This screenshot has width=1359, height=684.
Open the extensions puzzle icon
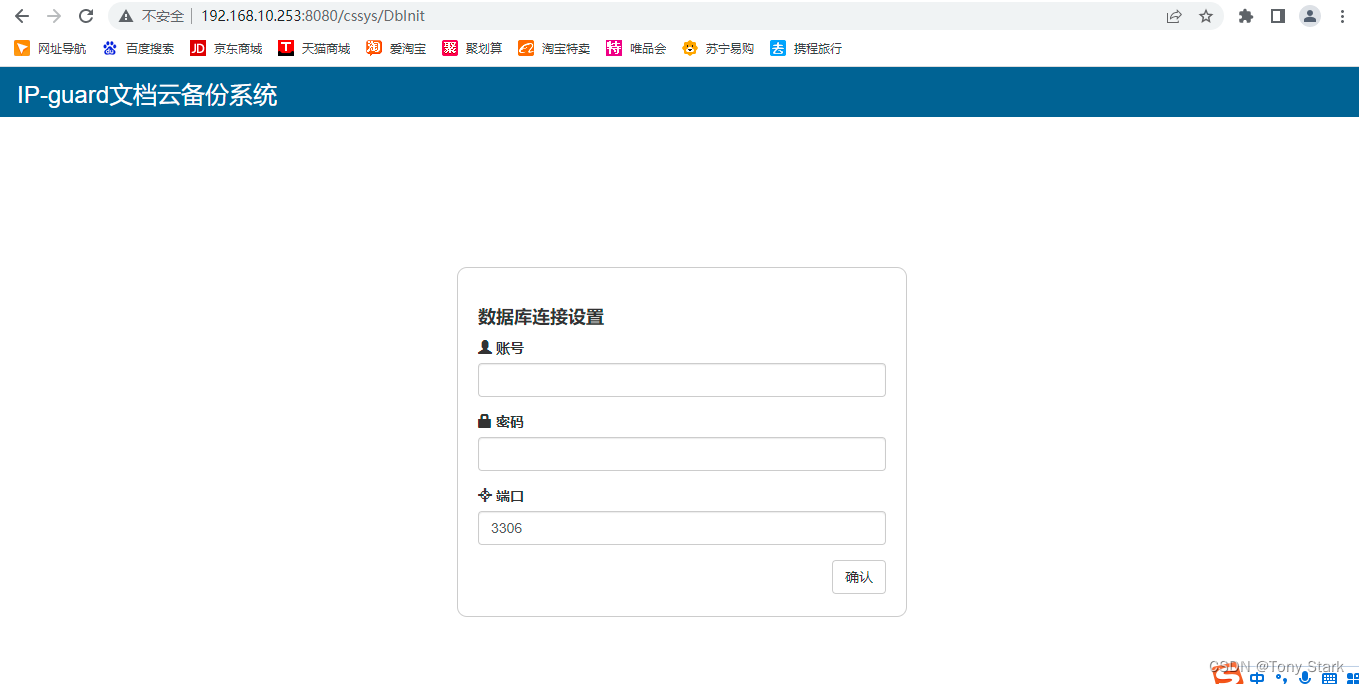click(1245, 16)
